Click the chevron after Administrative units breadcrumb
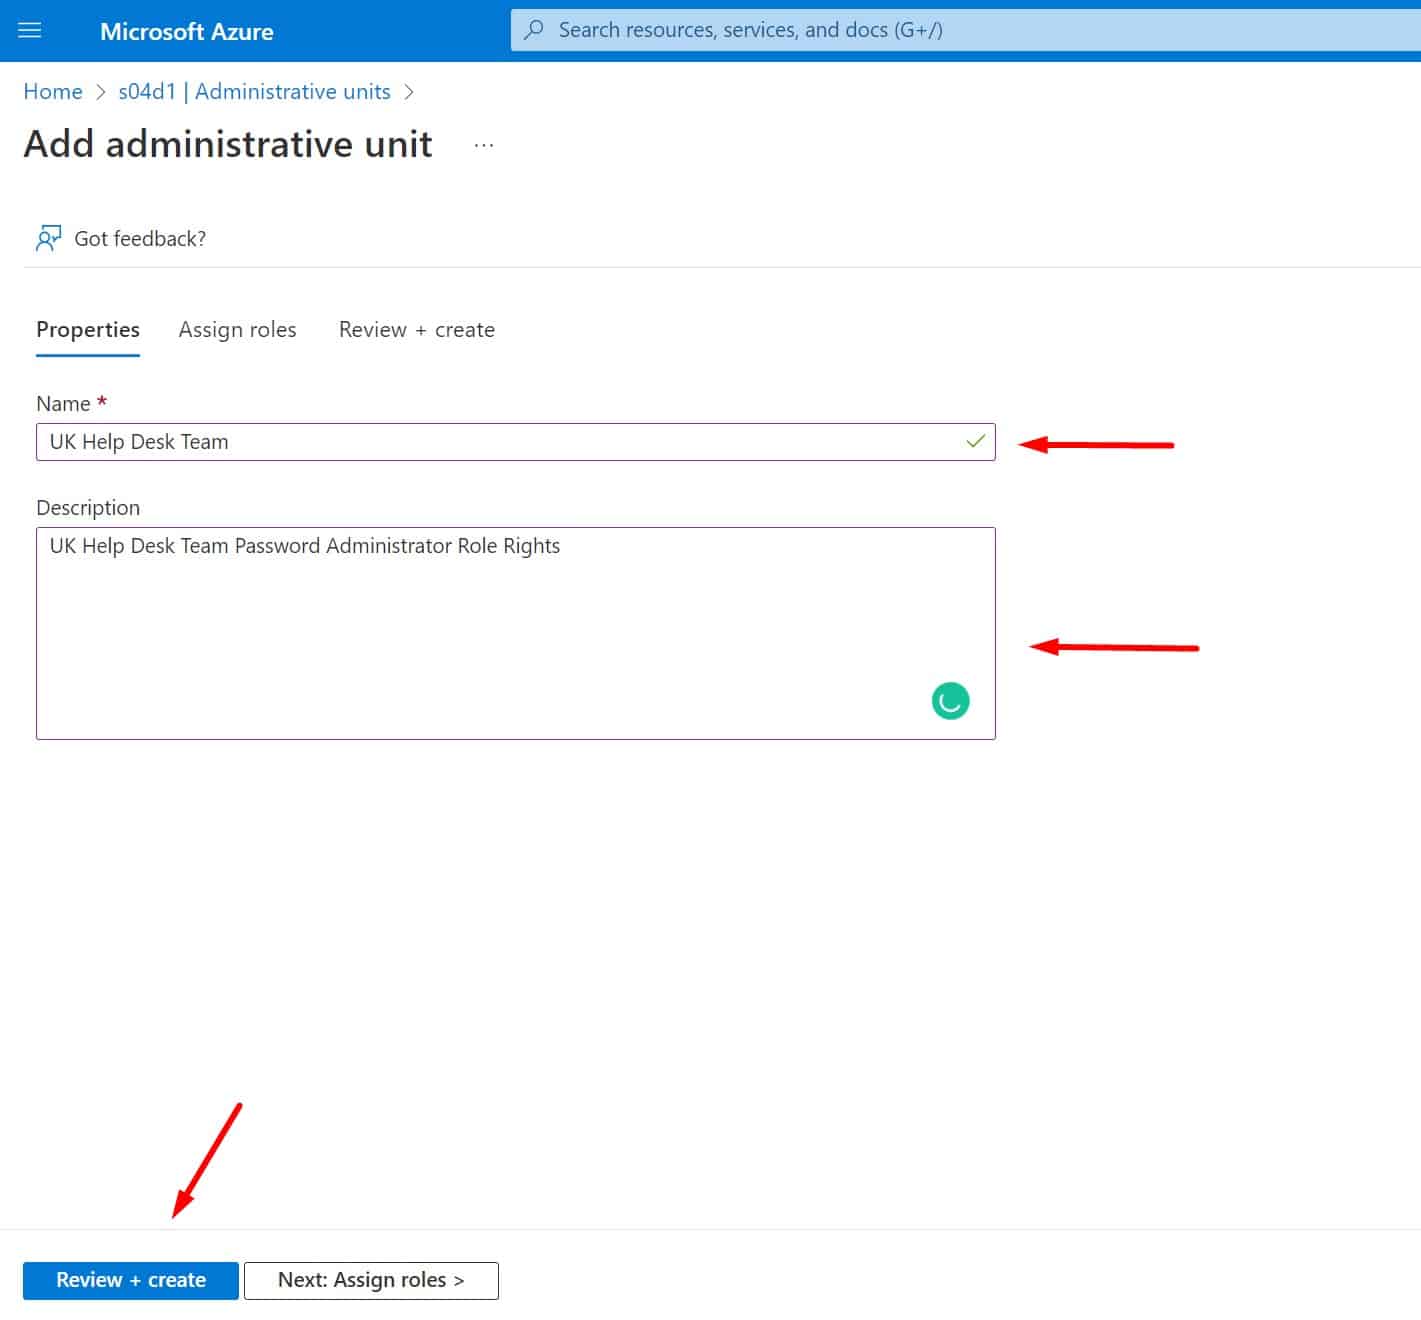 point(409,91)
